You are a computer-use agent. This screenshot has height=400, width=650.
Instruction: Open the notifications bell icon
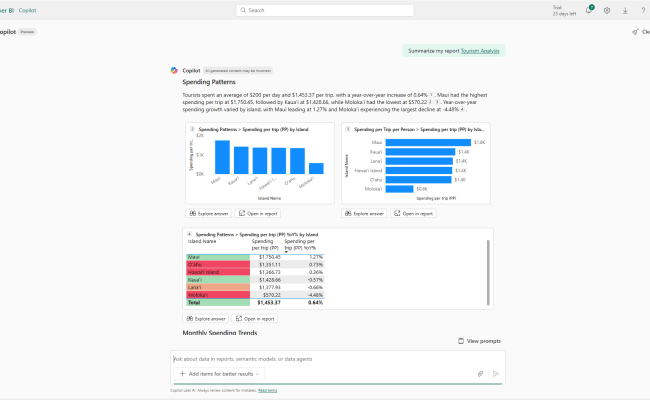[x=589, y=10]
